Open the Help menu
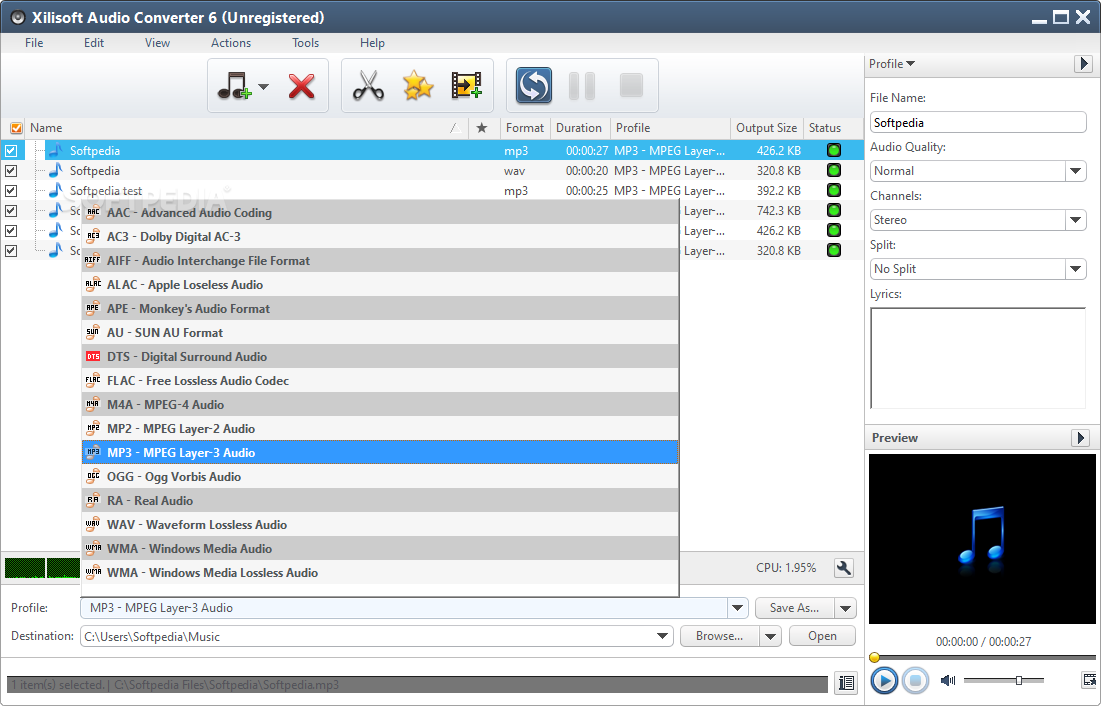 (x=372, y=43)
